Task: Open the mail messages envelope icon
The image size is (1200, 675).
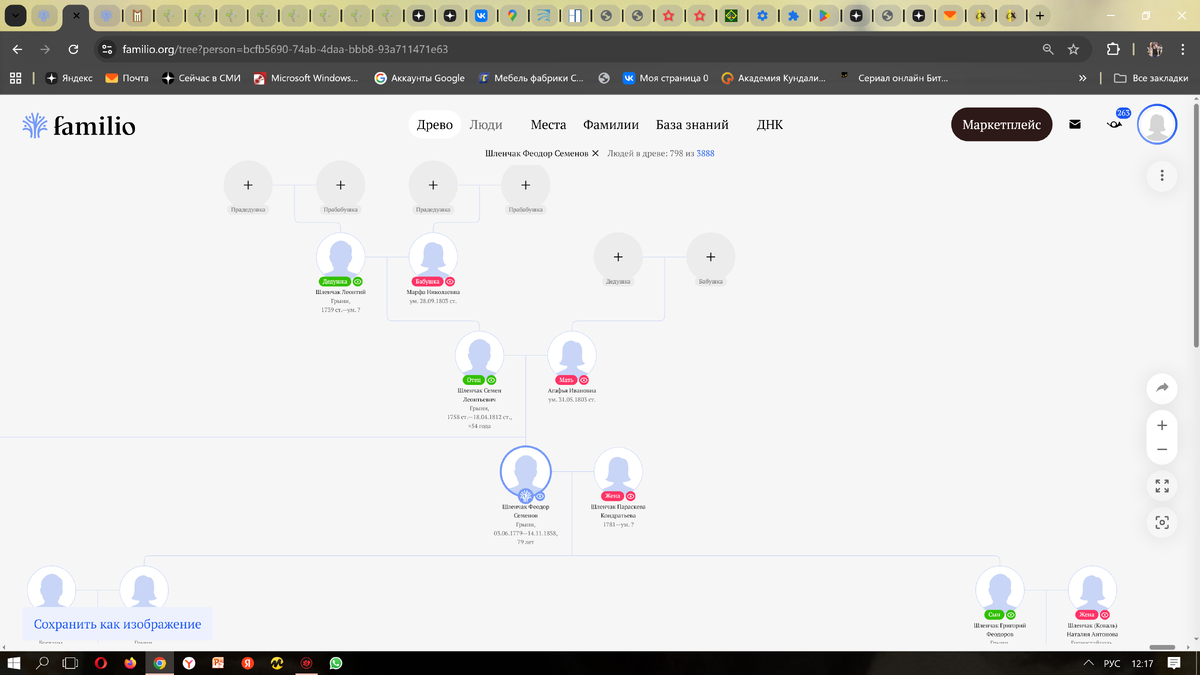Action: click(x=1075, y=125)
